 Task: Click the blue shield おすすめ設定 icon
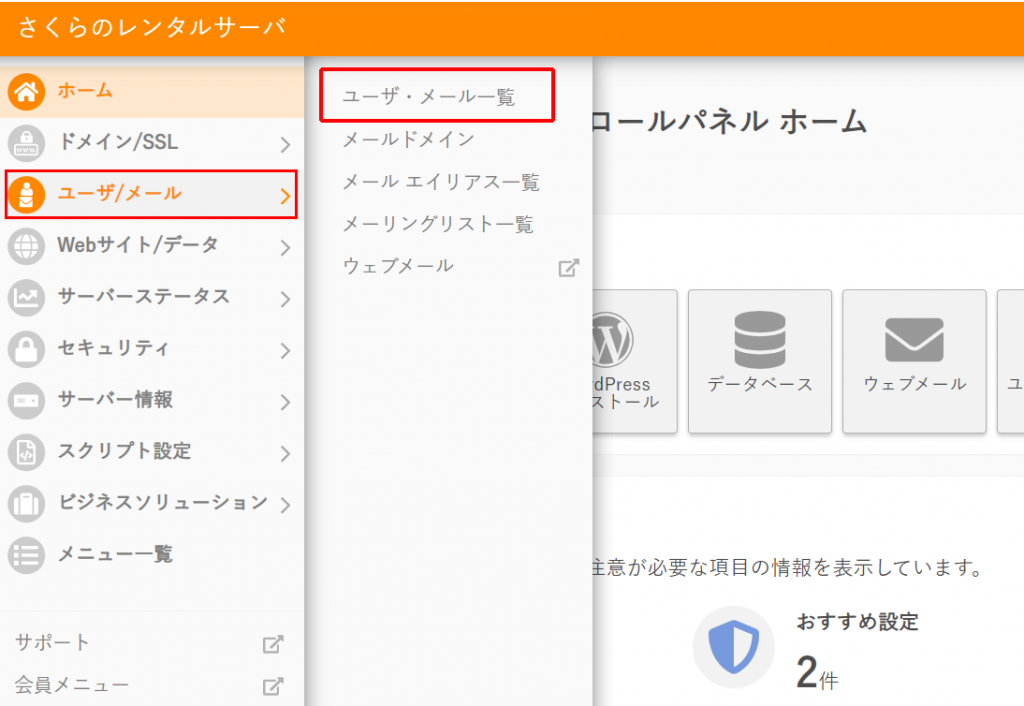(734, 647)
